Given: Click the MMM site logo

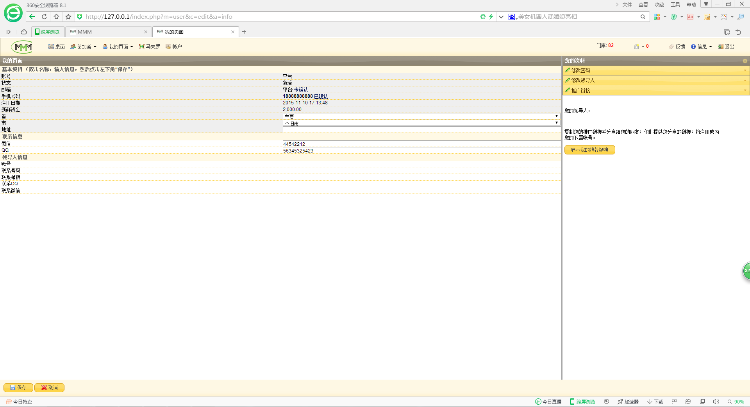Looking at the screenshot, I should click(x=22, y=47).
